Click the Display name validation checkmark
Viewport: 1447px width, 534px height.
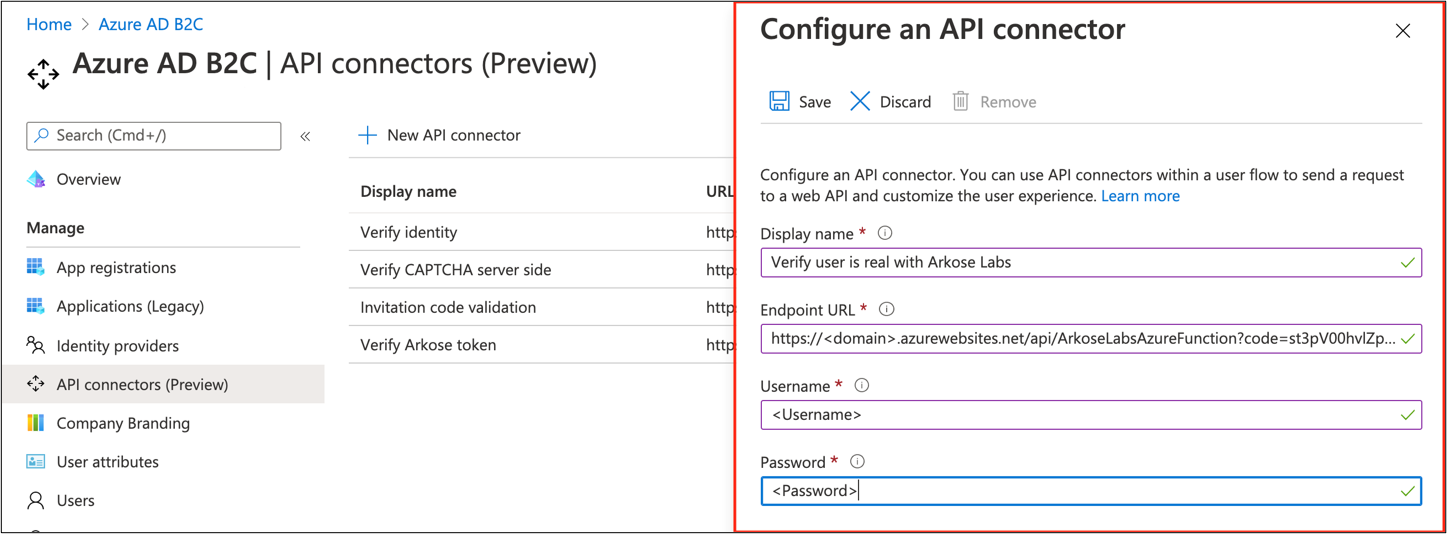pyautogui.click(x=1407, y=263)
